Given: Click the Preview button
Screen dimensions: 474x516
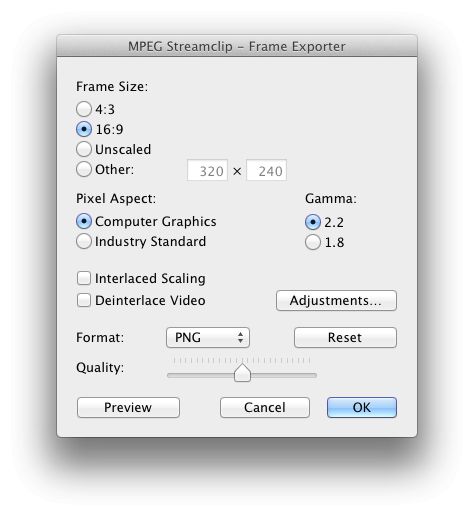Looking at the screenshot, I should point(128,407).
